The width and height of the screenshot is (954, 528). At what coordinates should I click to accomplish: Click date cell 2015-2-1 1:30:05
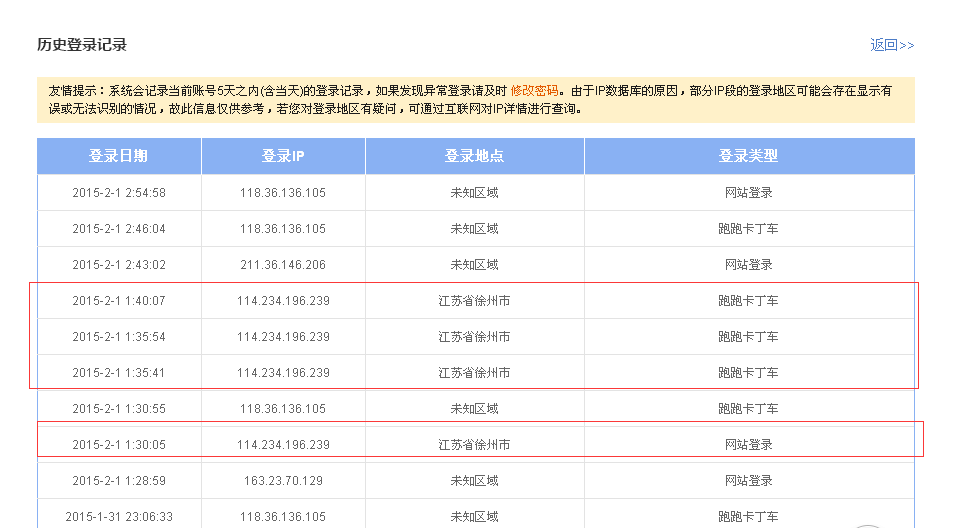pos(119,445)
